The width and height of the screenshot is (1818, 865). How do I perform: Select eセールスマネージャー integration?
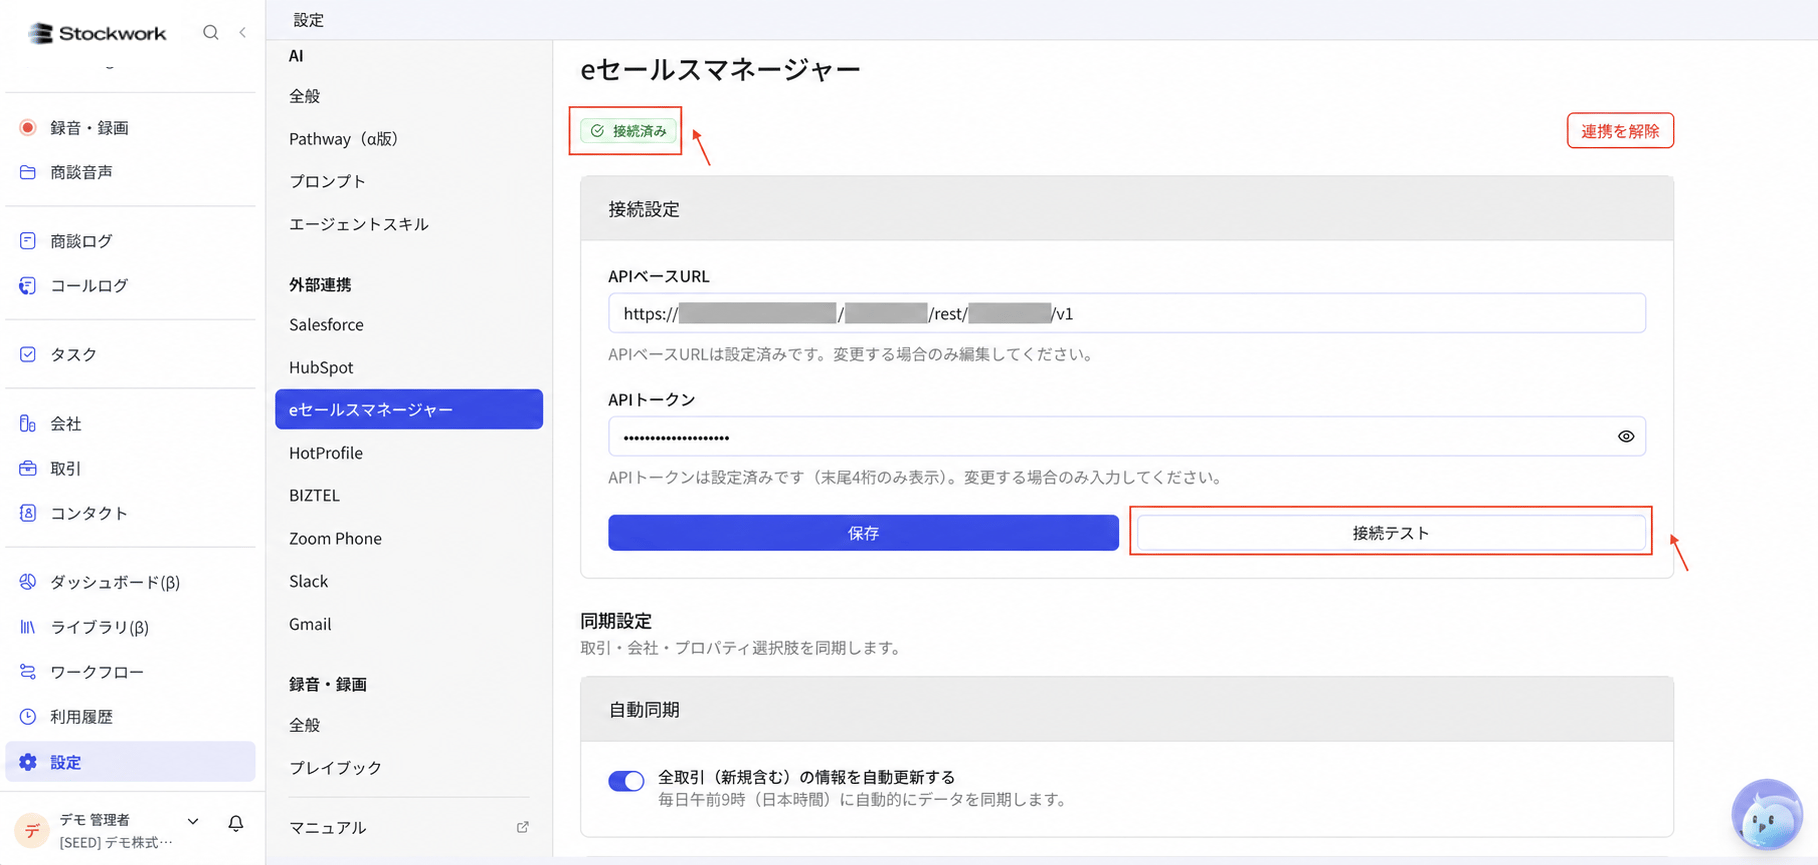[409, 409]
